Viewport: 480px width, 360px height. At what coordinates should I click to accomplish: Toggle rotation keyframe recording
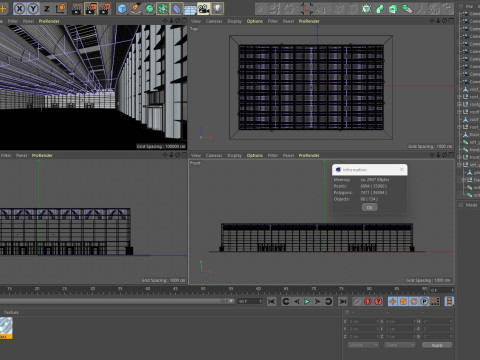tap(414, 302)
